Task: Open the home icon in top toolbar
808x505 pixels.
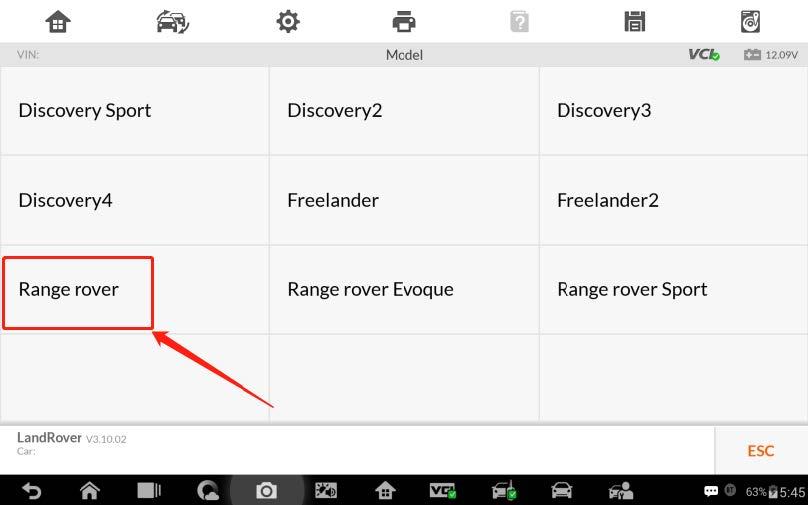Action: pyautogui.click(x=58, y=22)
